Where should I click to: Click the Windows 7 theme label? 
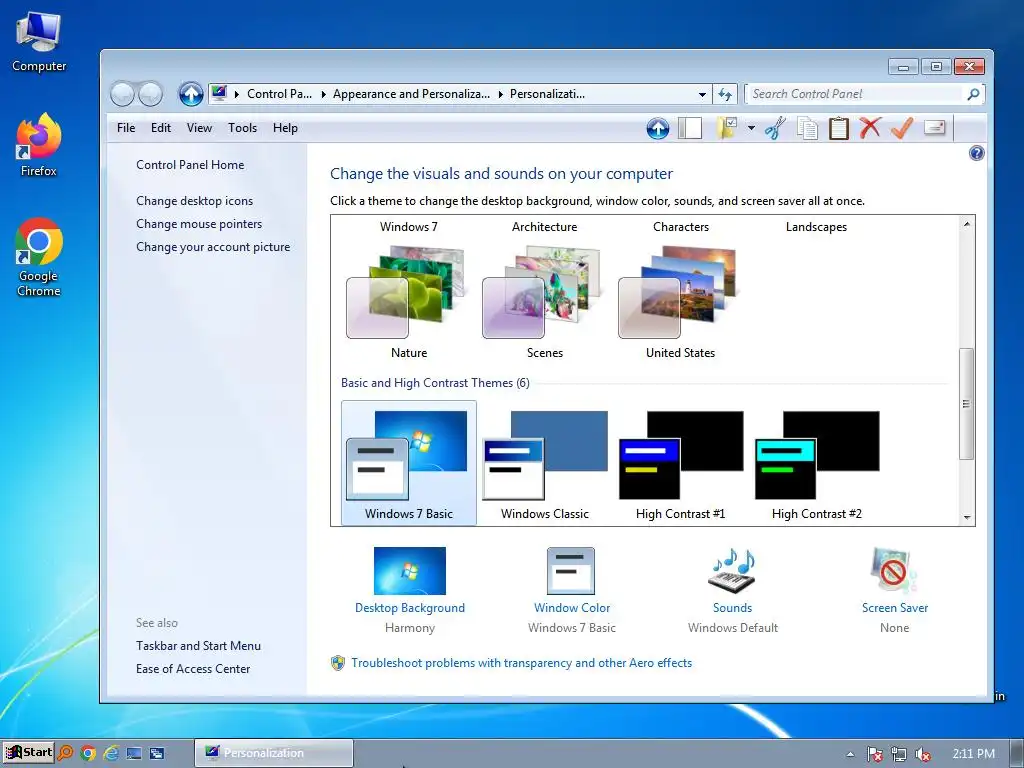409,227
